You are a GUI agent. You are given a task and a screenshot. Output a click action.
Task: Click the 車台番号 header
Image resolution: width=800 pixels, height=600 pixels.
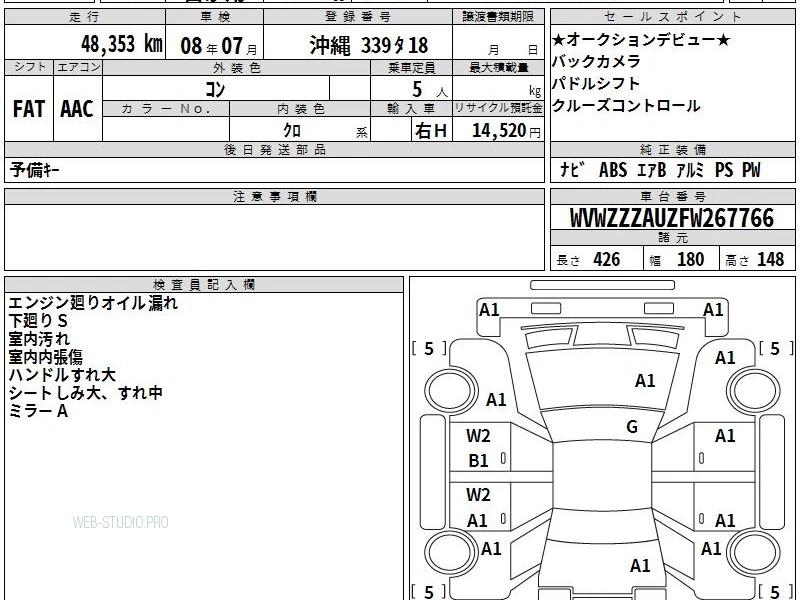(x=672, y=196)
